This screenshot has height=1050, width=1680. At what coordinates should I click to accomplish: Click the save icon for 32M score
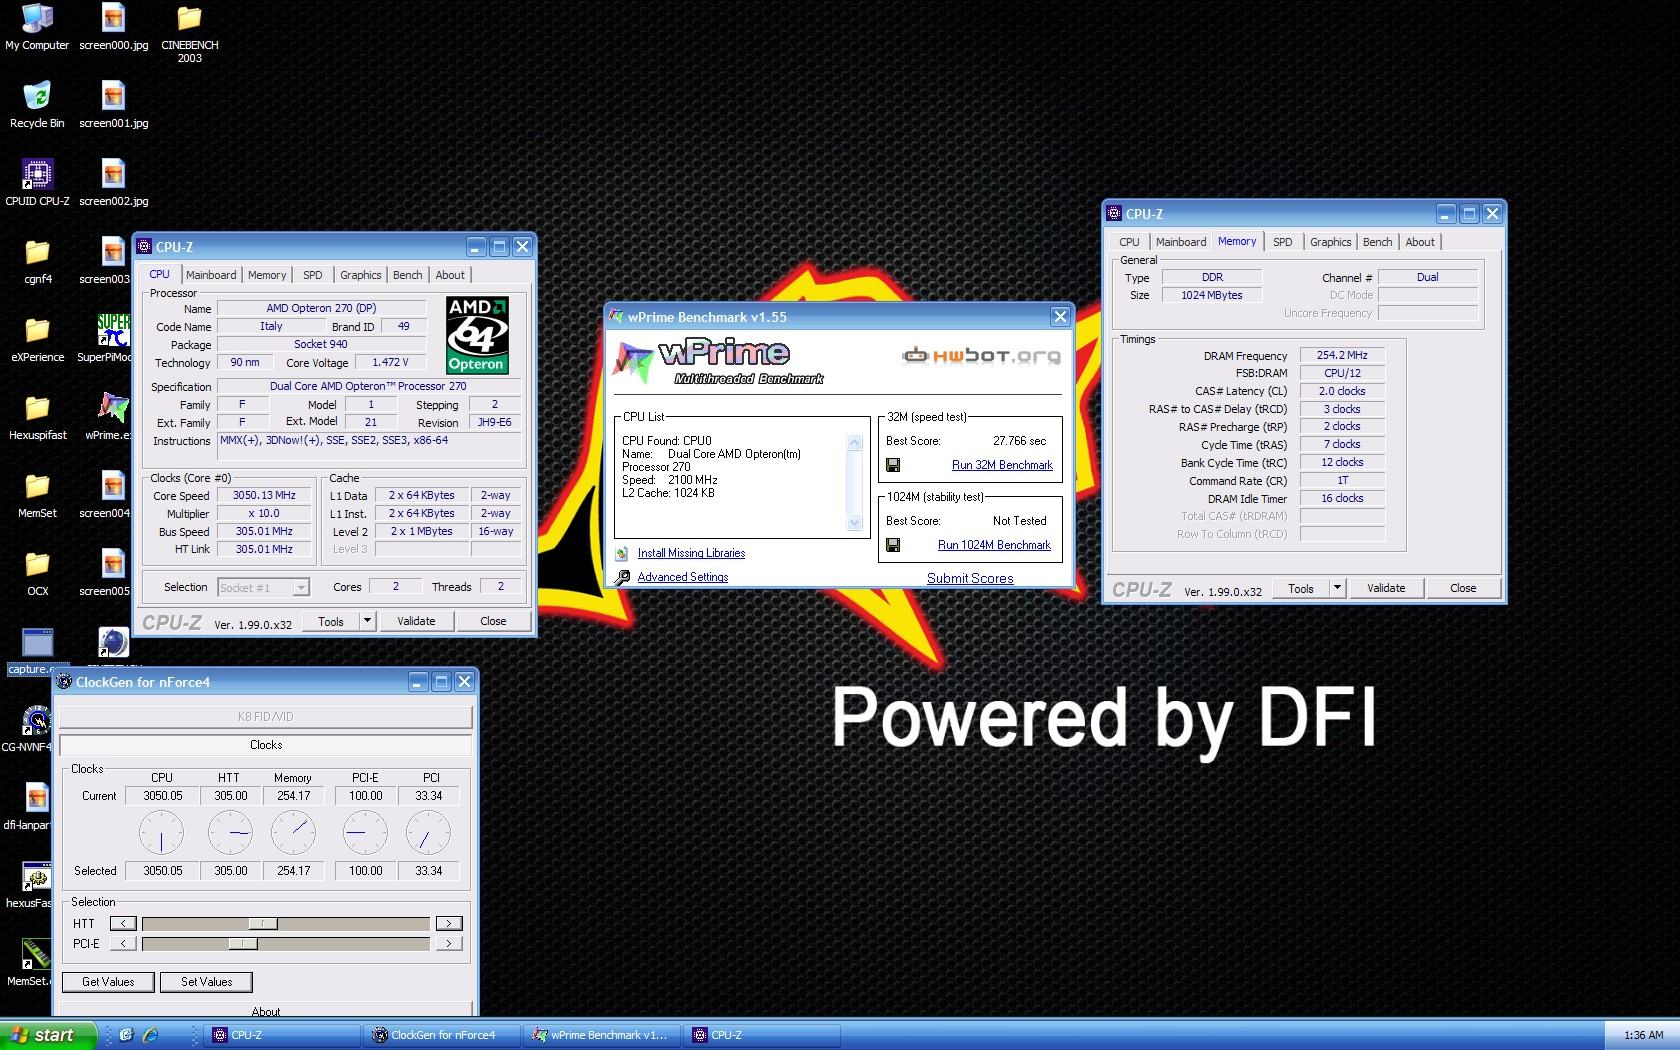(893, 465)
